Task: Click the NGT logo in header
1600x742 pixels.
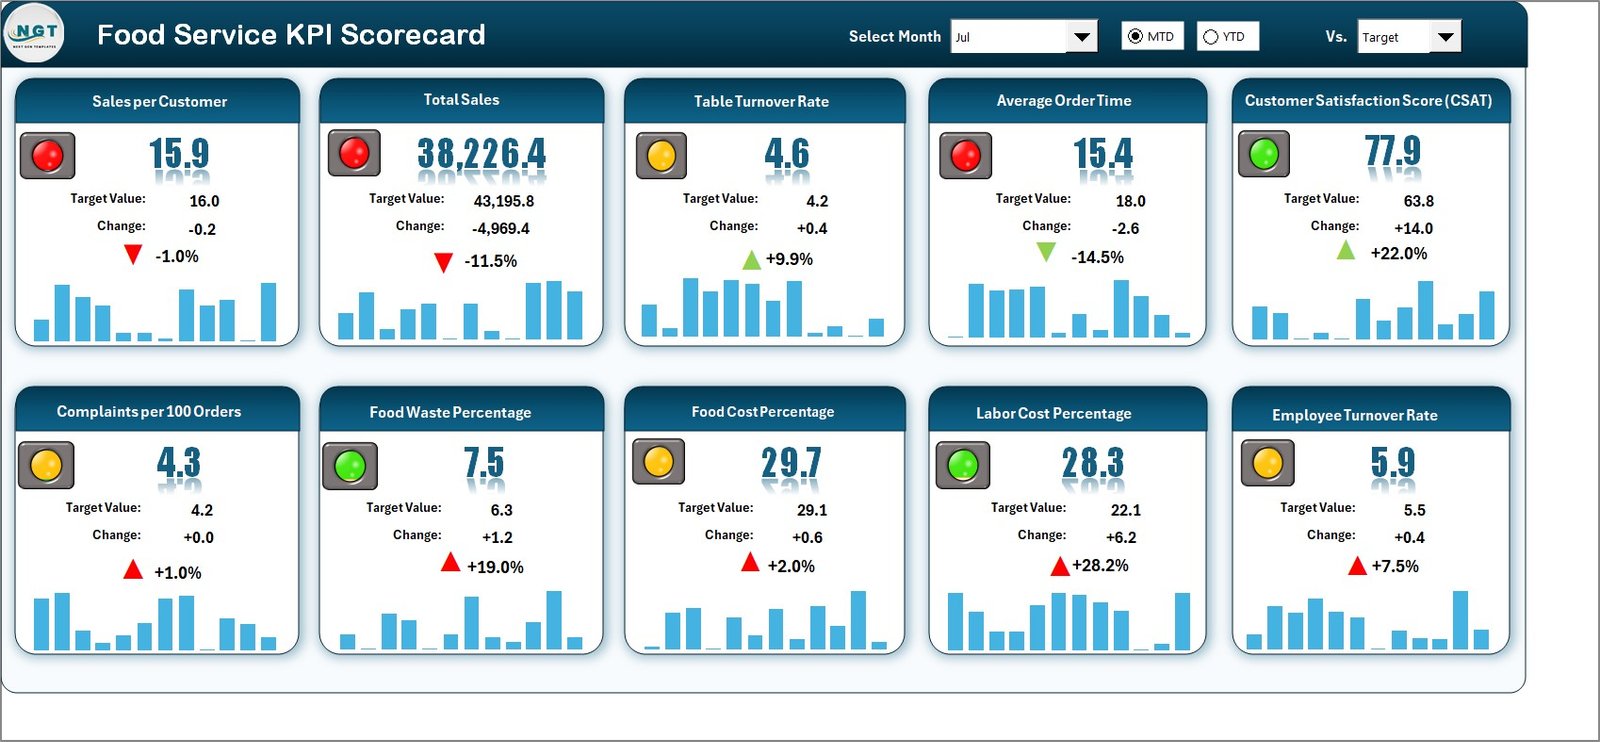Action: click(35, 33)
